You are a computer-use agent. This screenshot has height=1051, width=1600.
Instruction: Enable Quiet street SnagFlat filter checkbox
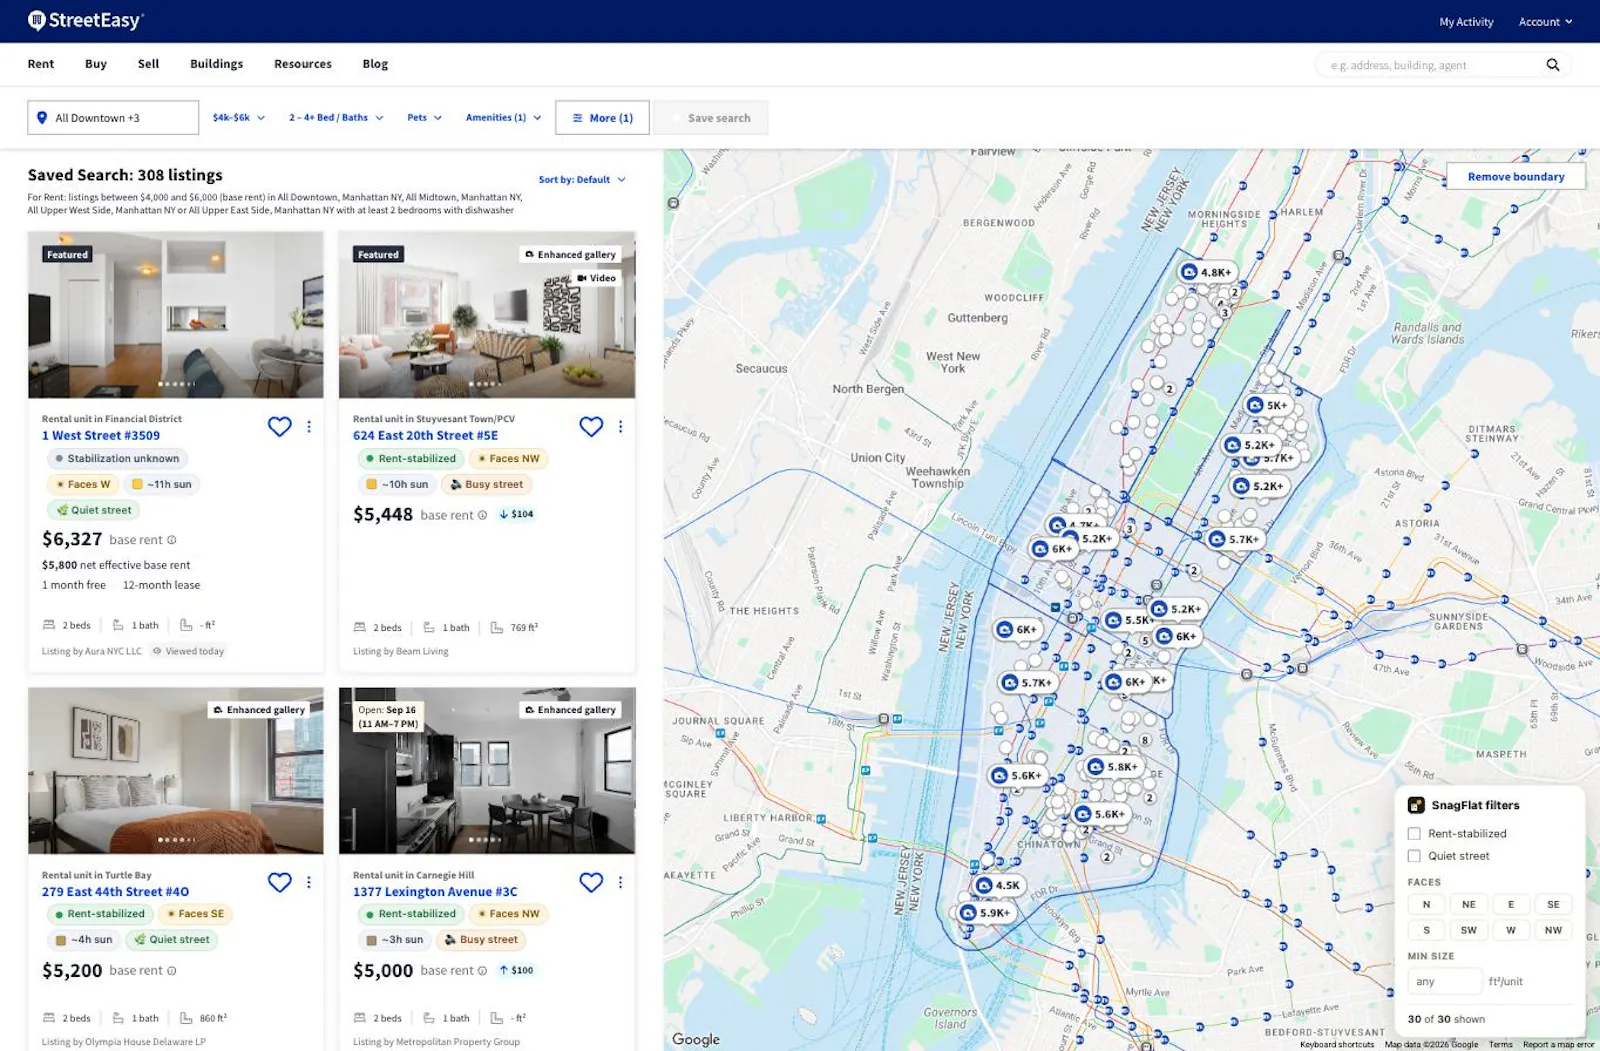click(x=1414, y=856)
